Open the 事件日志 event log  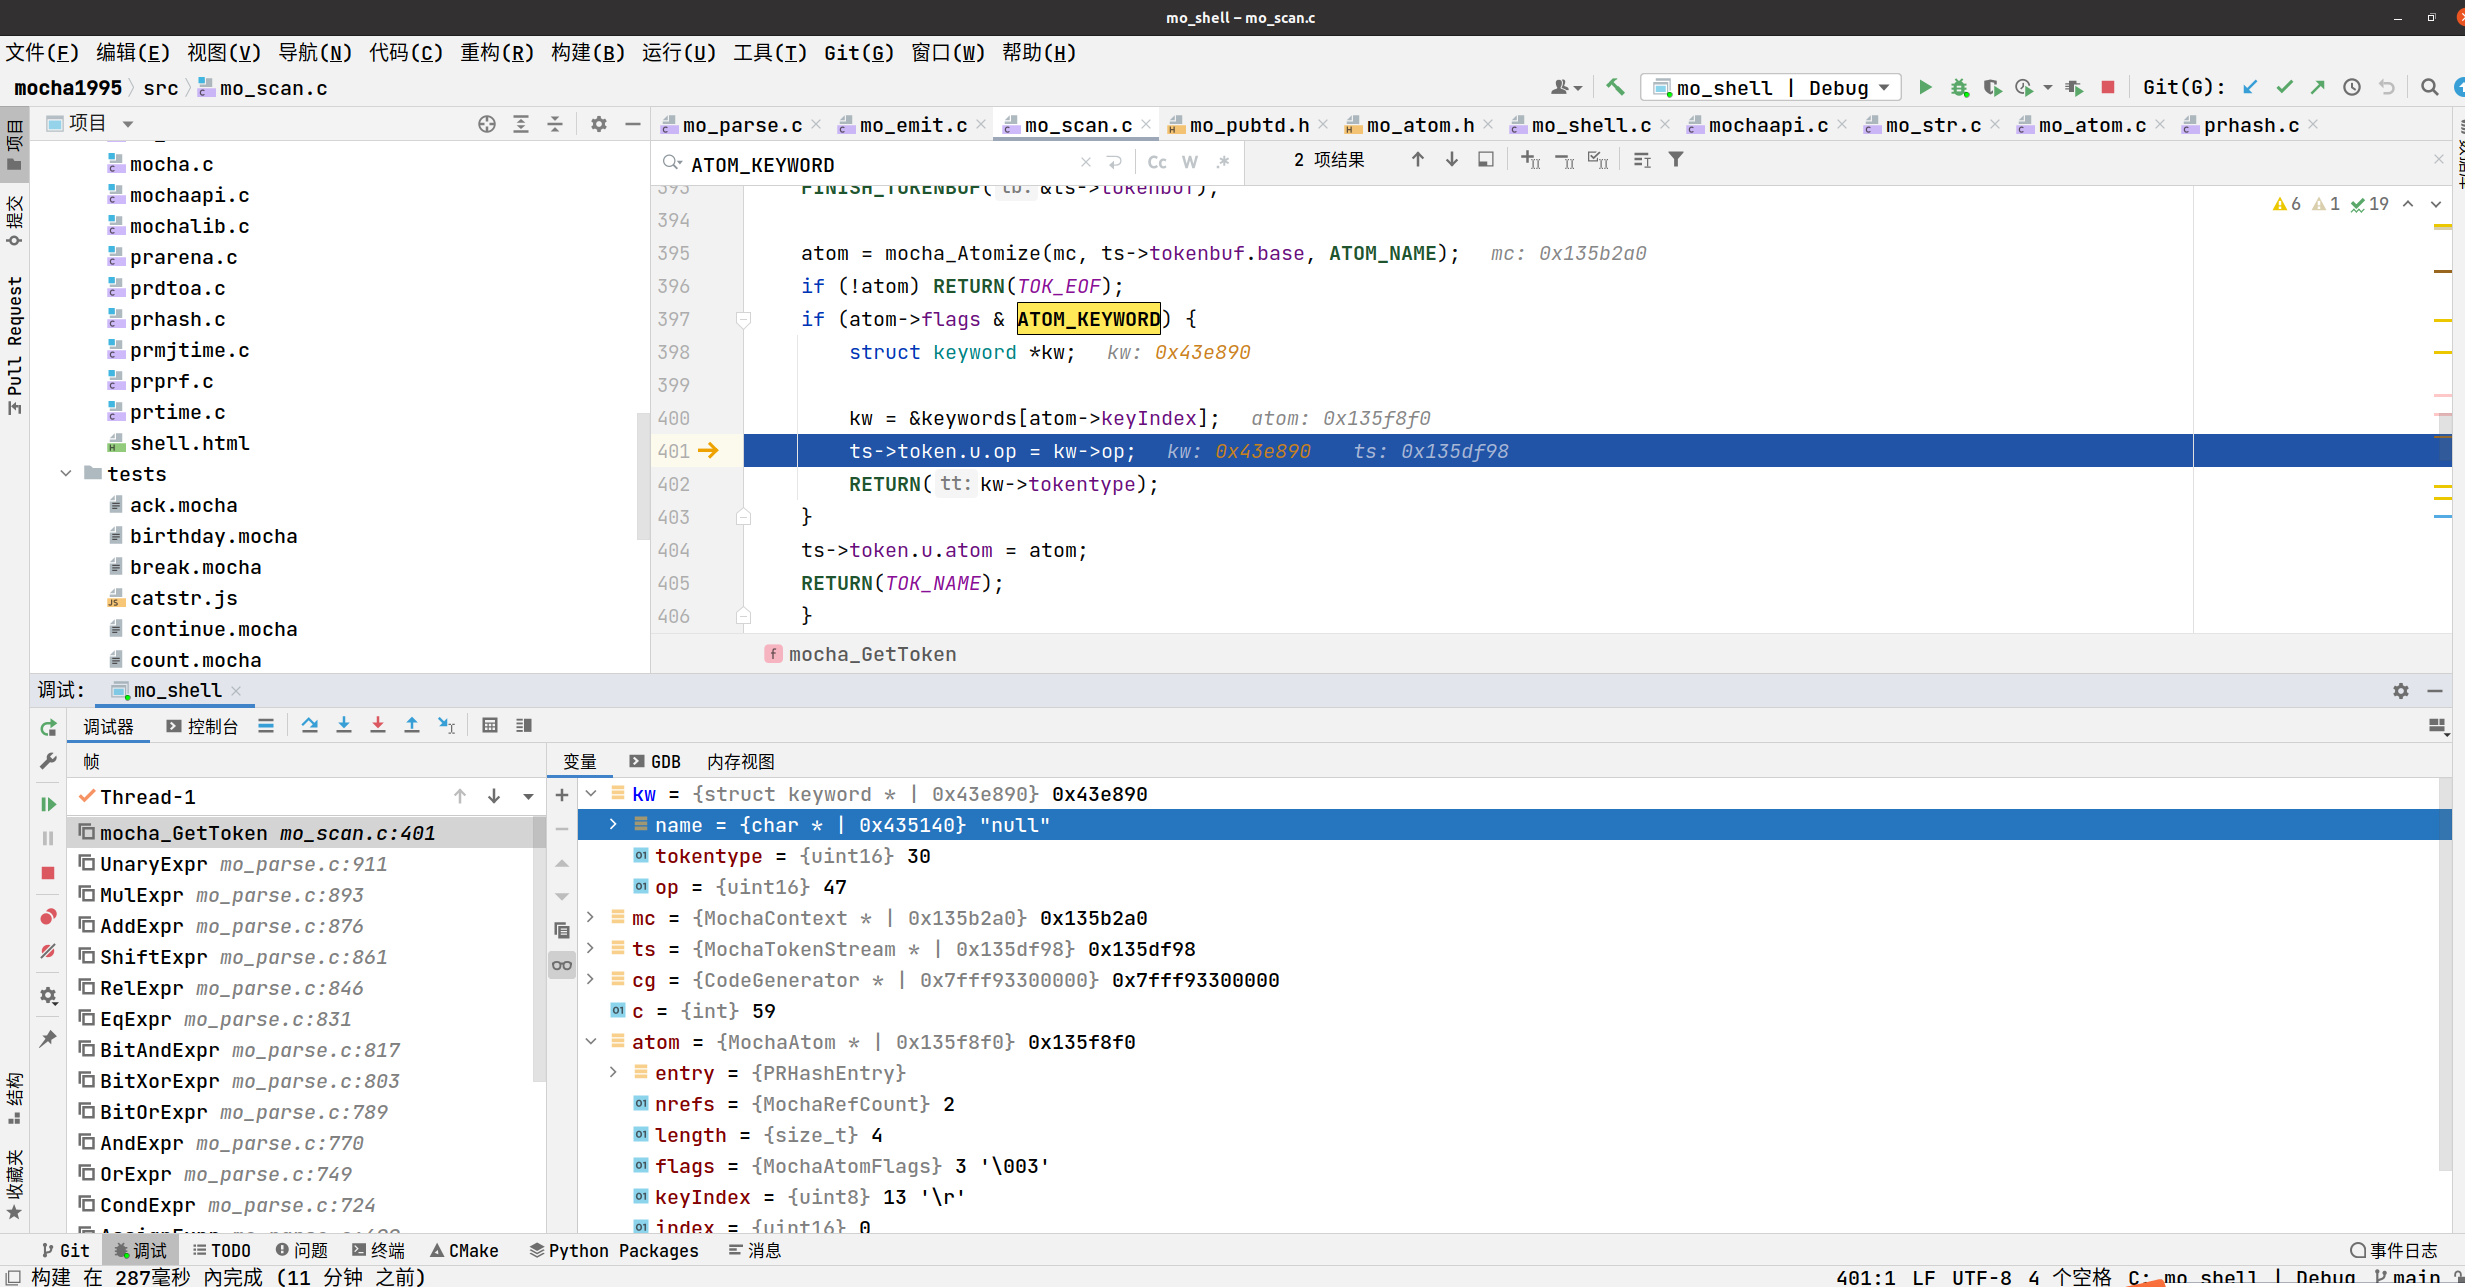coord(2394,1251)
